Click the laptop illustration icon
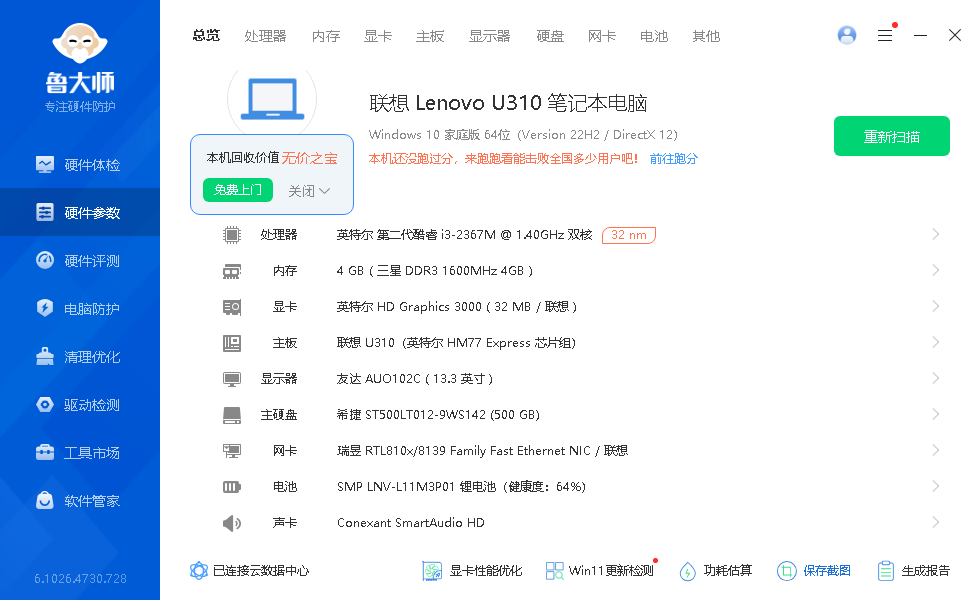Image resolution: width=980 pixels, height=600 pixels. click(x=272, y=99)
